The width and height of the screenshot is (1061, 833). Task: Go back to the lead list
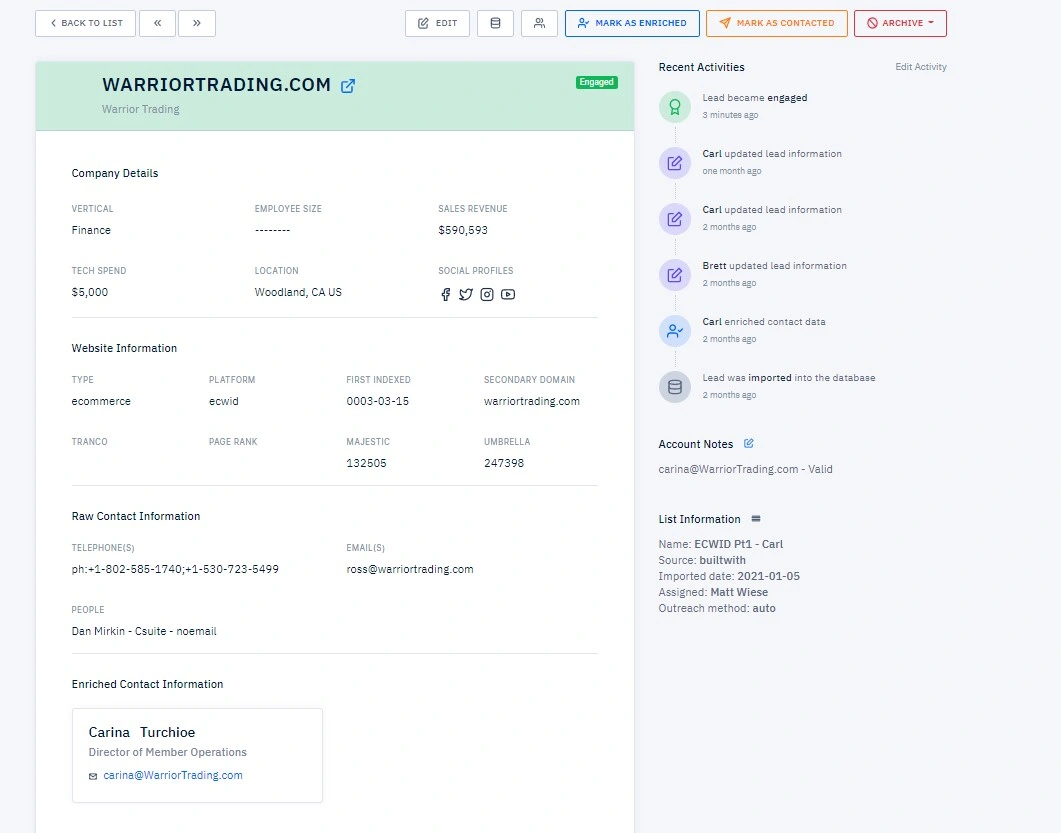click(85, 23)
